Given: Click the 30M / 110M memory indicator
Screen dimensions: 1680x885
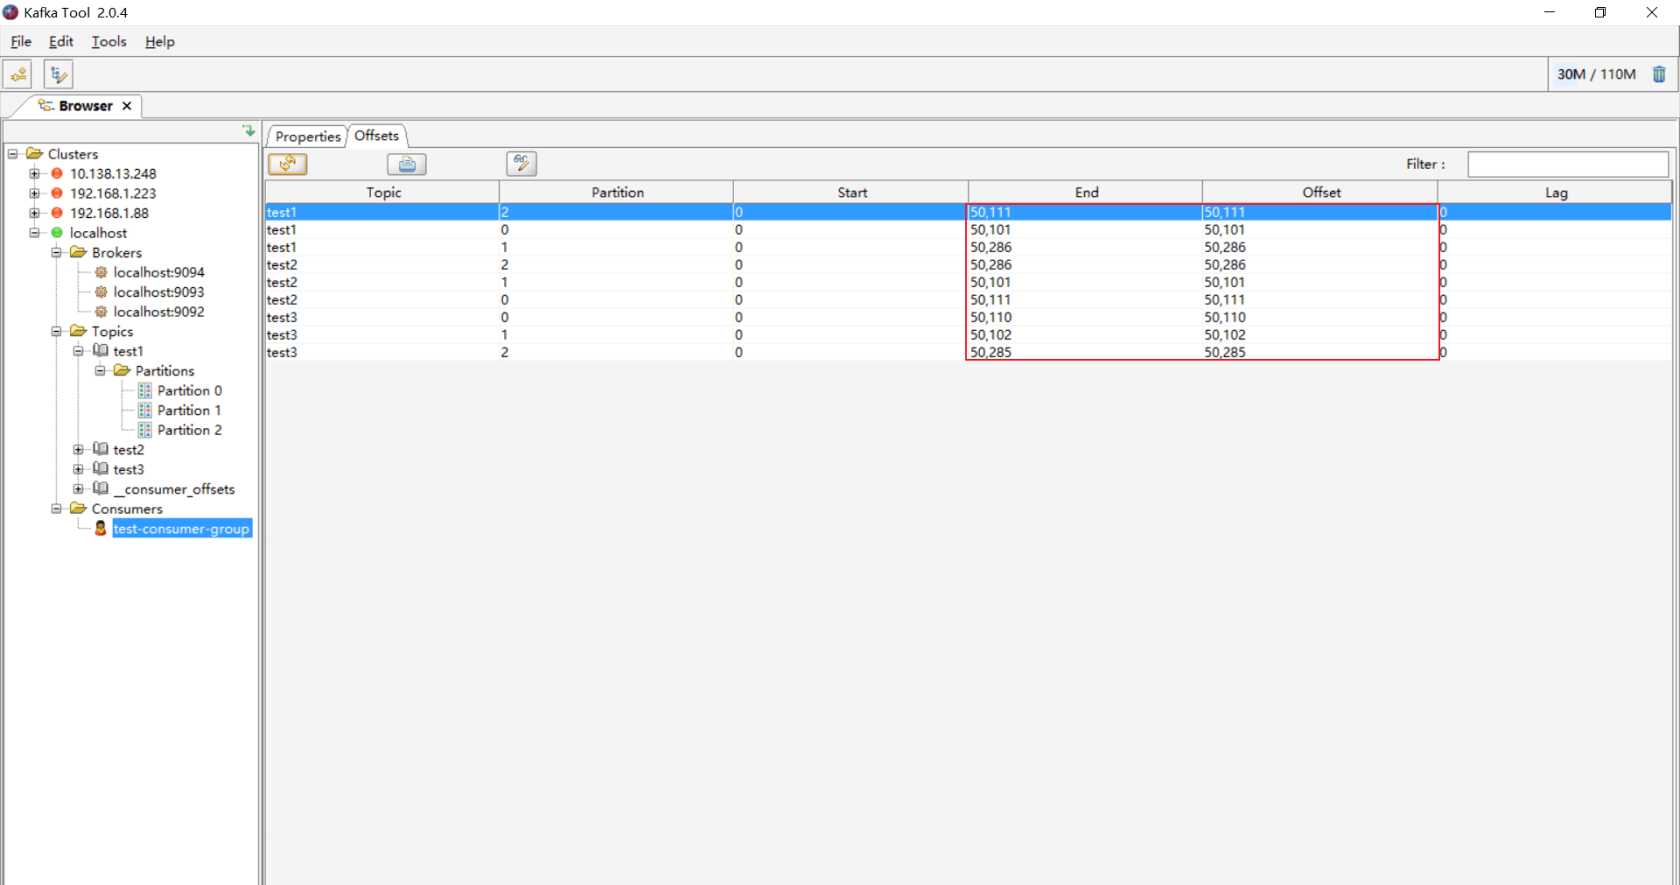Looking at the screenshot, I should click(1596, 74).
